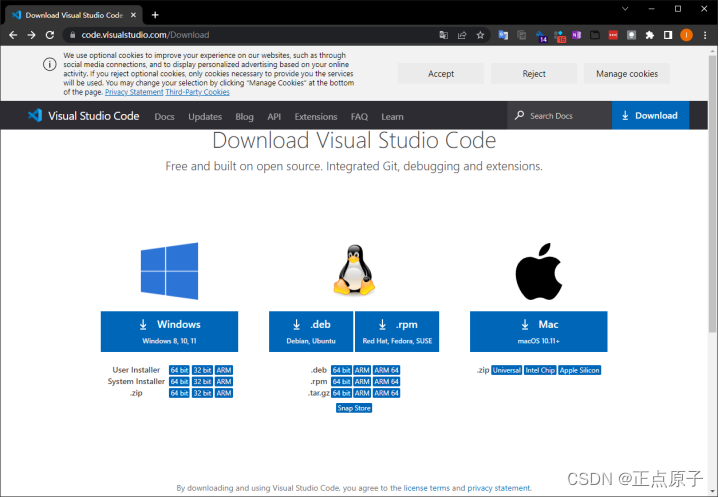The height and width of the screenshot is (497, 719).
Task: Click the cookie notice info icon
Action: point(50,64)
